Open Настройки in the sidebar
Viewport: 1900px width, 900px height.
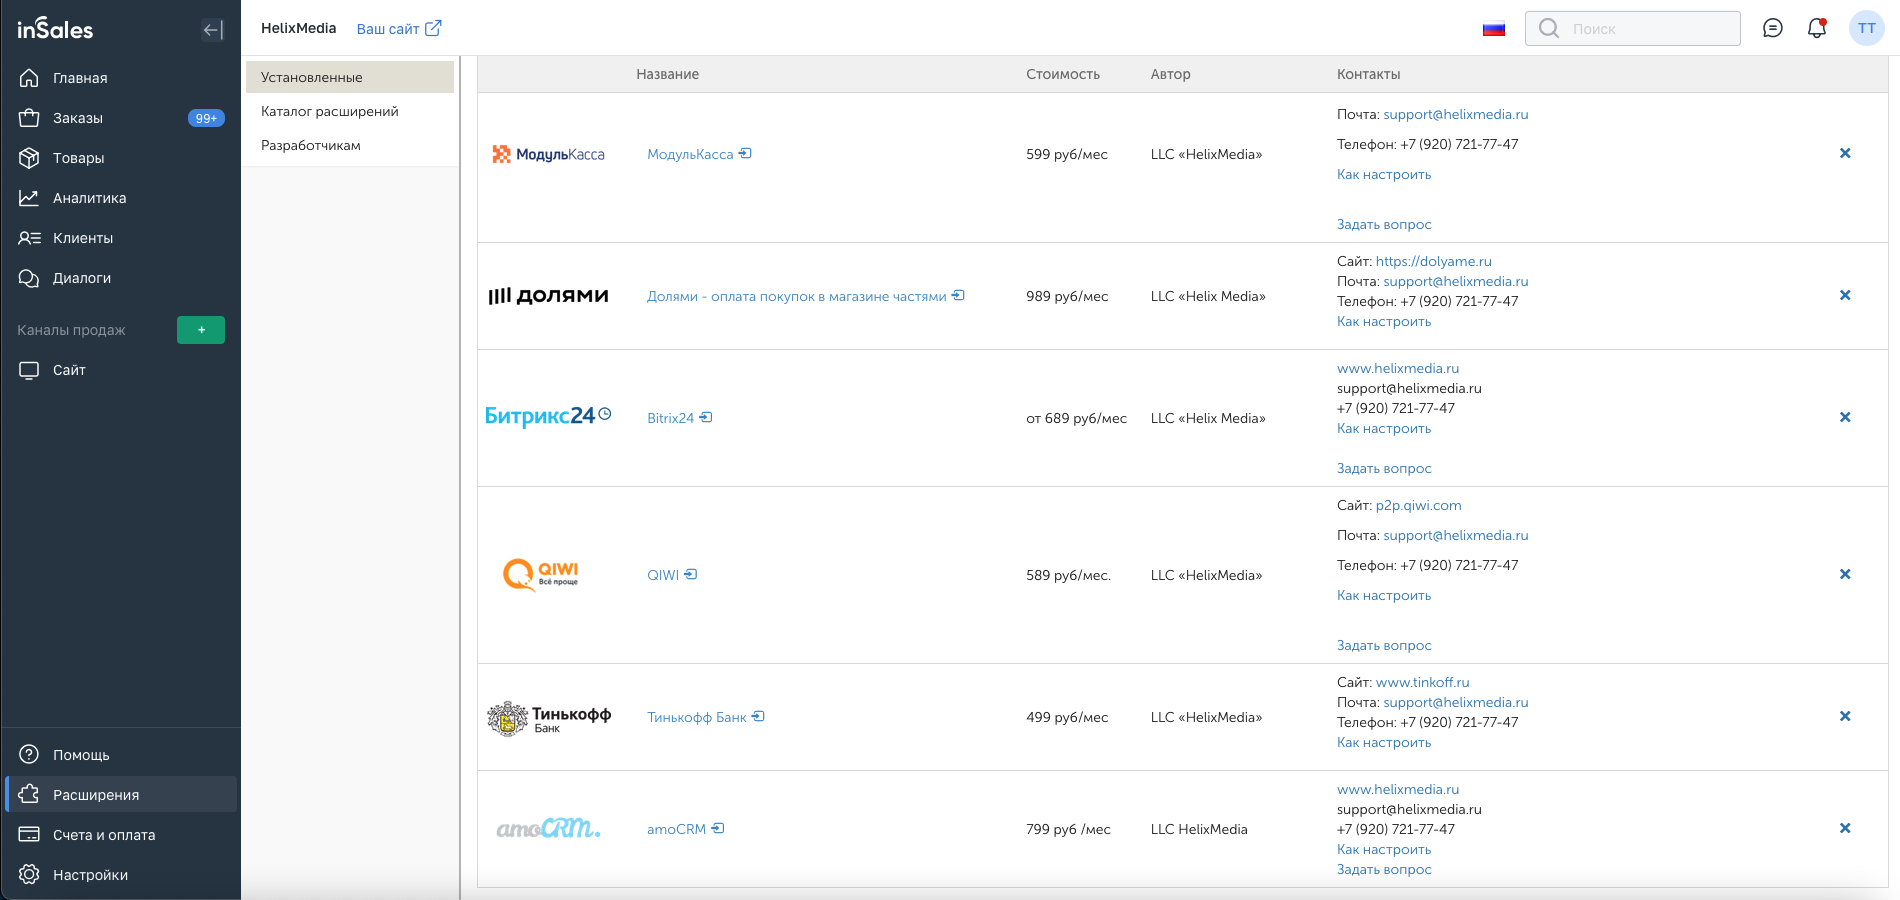(120, 875)
